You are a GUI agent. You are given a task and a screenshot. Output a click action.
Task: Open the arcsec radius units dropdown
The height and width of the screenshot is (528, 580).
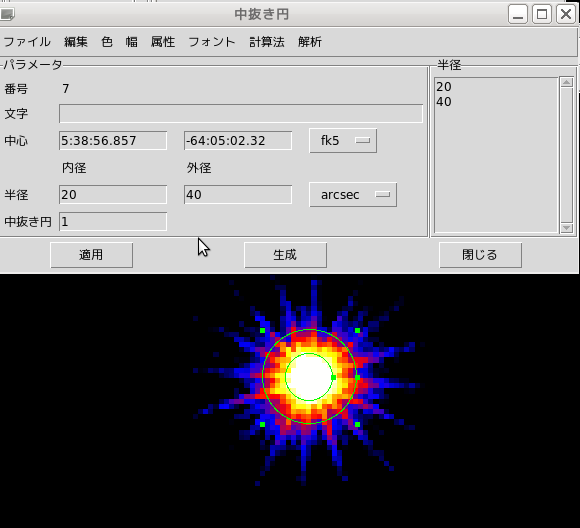point(353,195)
